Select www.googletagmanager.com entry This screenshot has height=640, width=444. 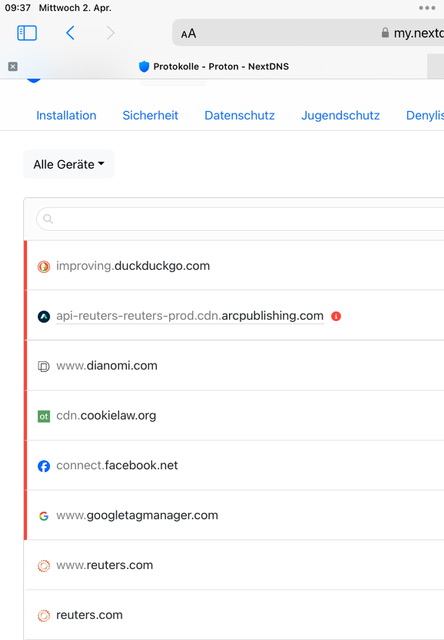pos(137,516)
